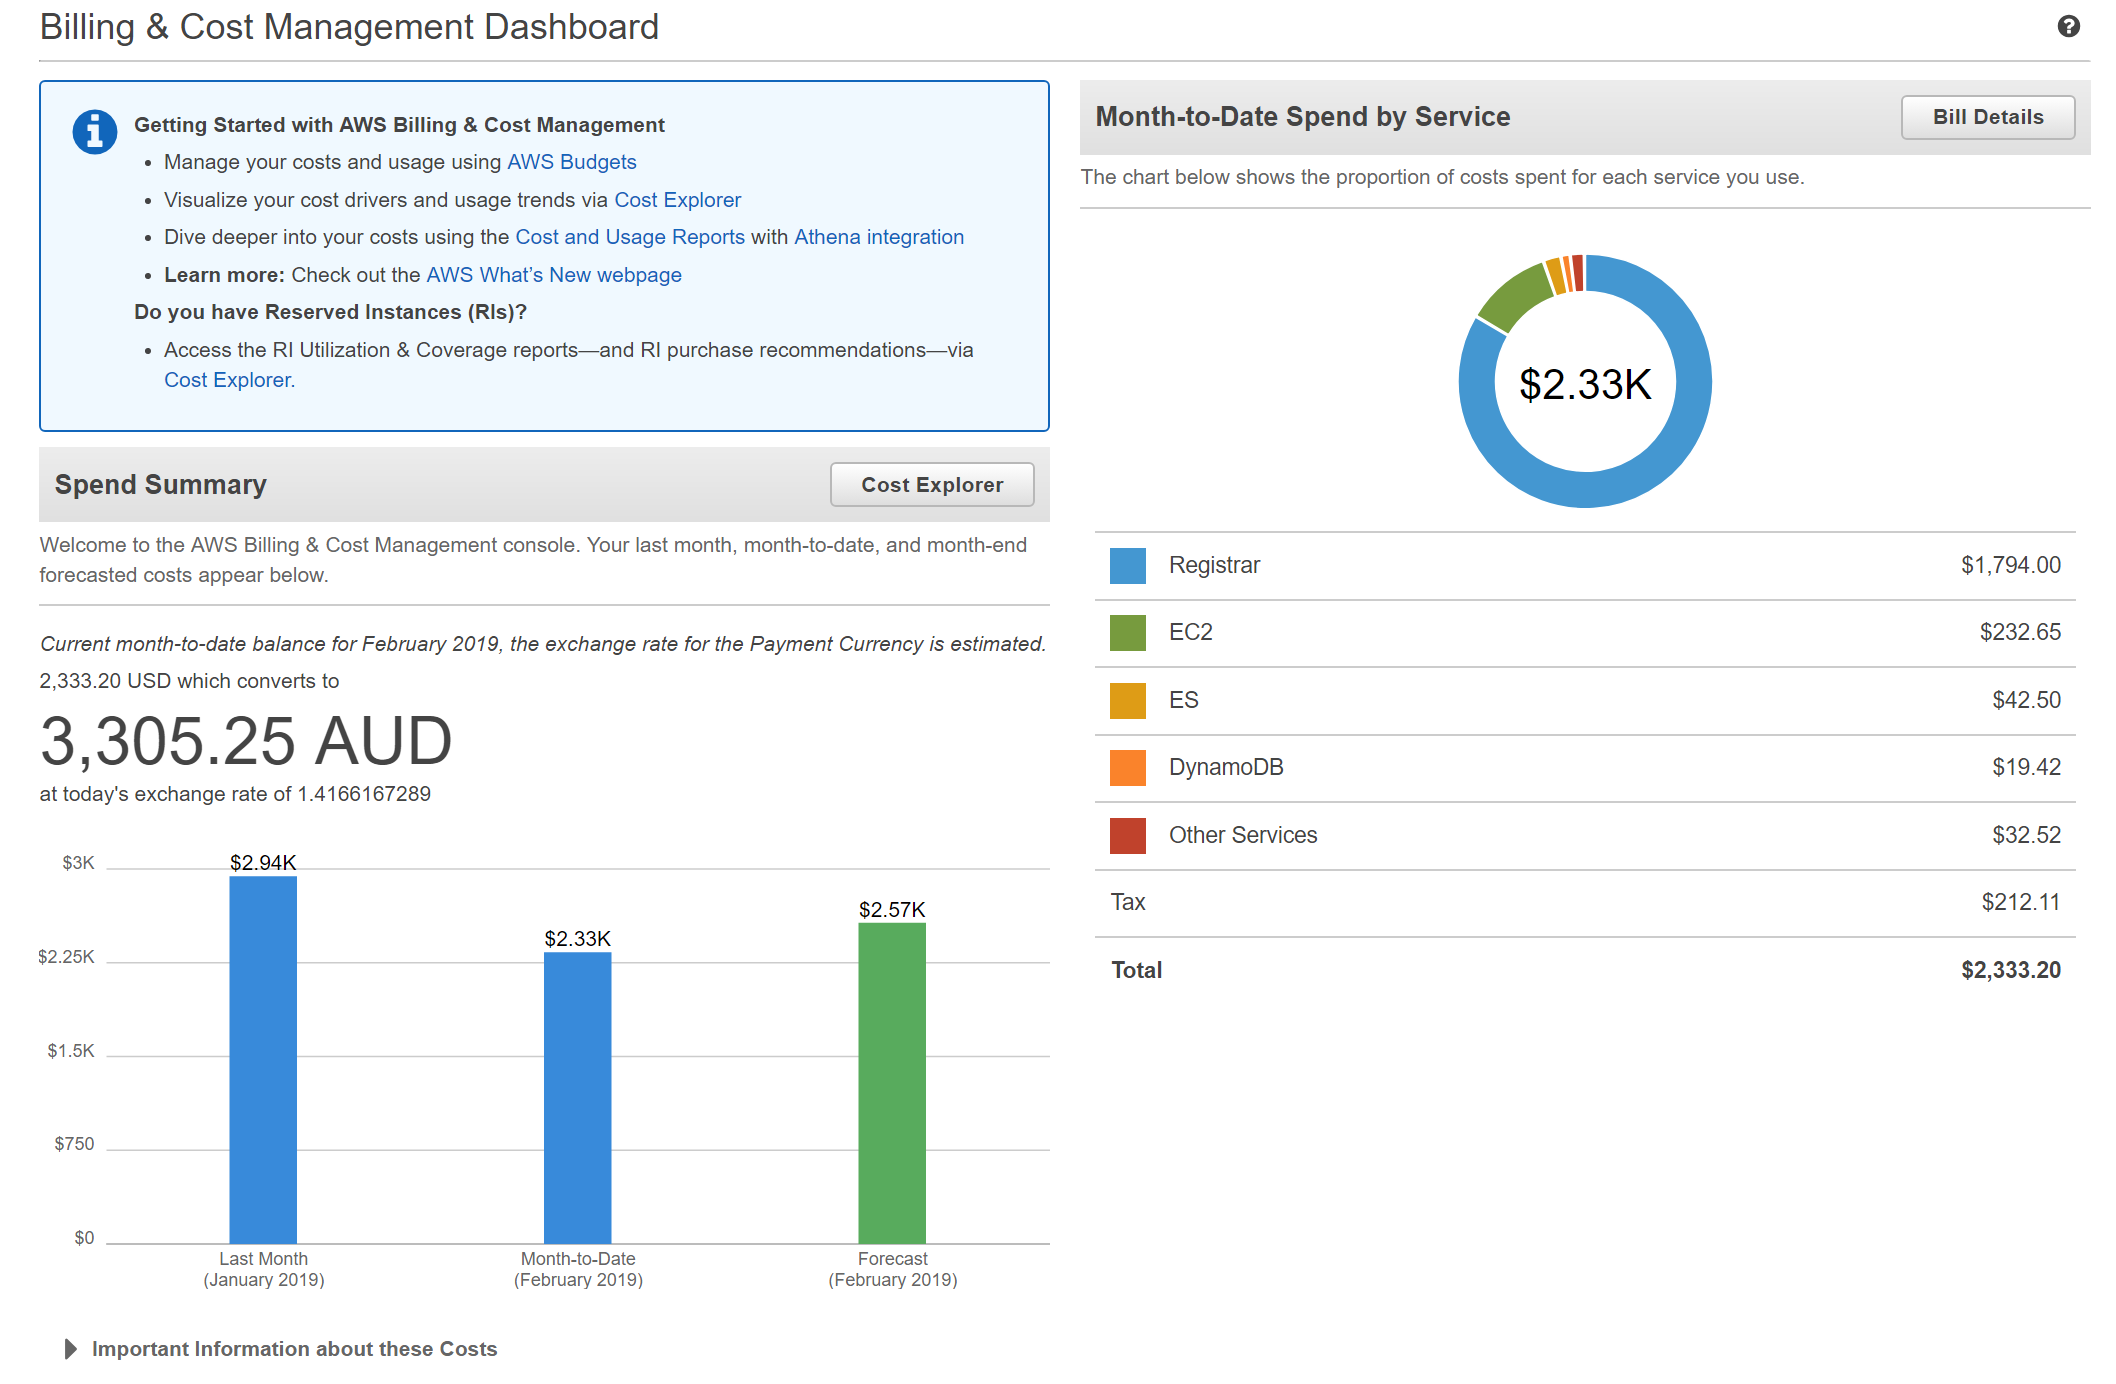The height and width of the screenshot is (1384, 2116).
Task: Click the $32.52 Other Services amount
Action: pyautogui.click(x=2026, y=836)
